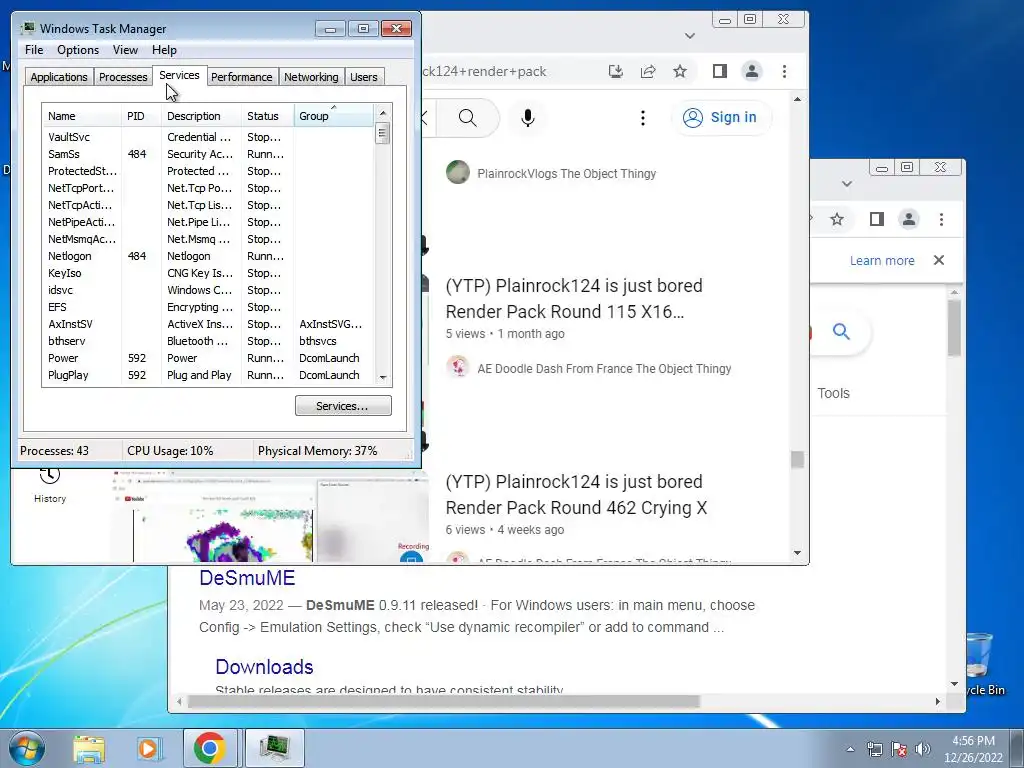Image resolution: width=1024 pixels, height=768 pixels.
Task: Open video Render Pack Round 115 X16
Action: pos(574,298)
